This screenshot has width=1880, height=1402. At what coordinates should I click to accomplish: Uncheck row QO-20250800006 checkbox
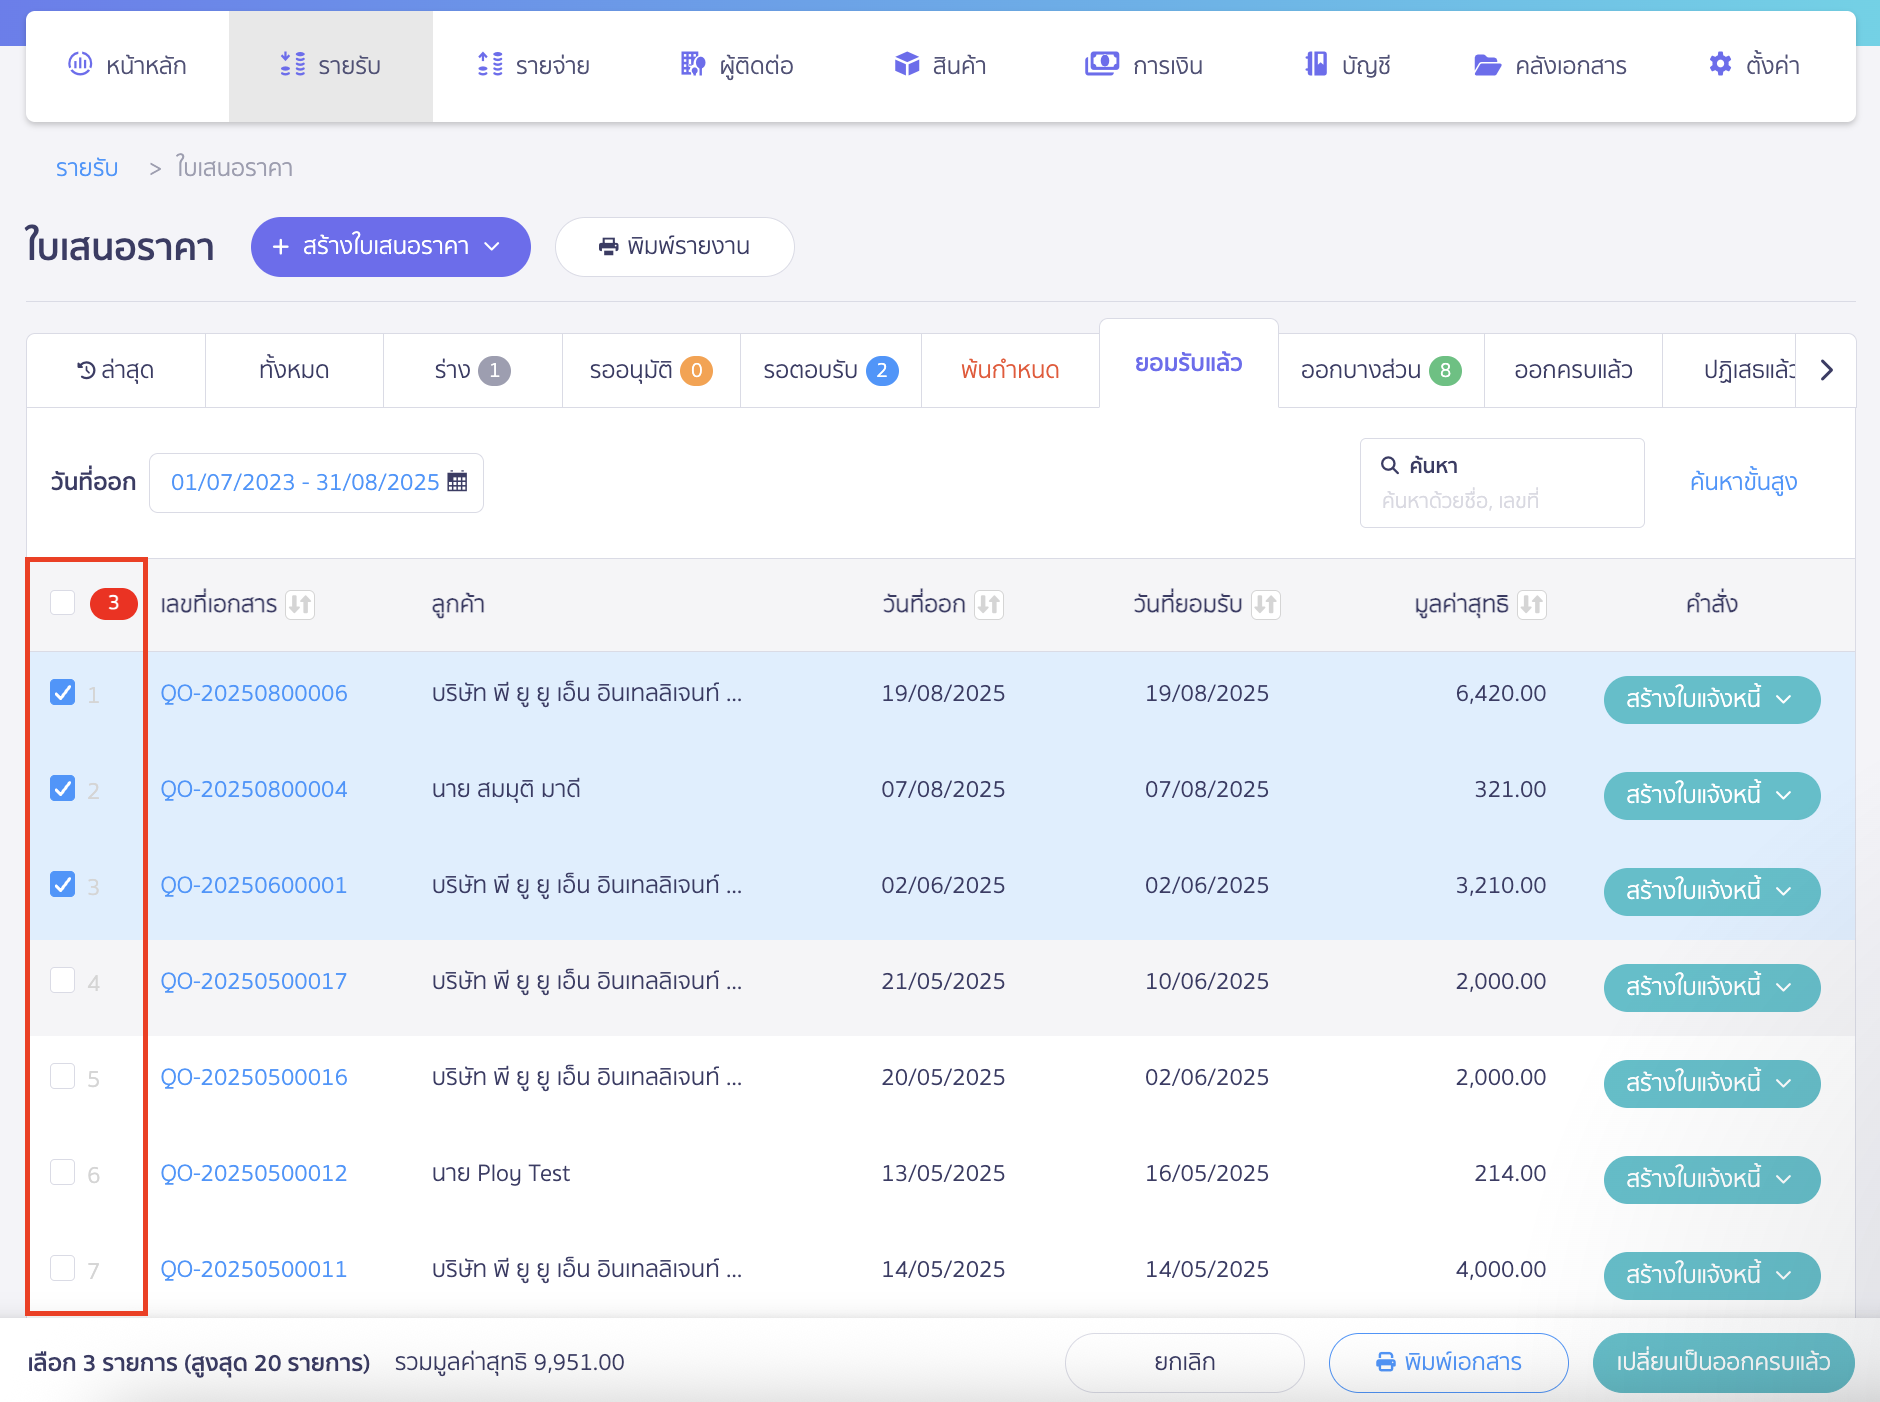[x=63, y=692]
